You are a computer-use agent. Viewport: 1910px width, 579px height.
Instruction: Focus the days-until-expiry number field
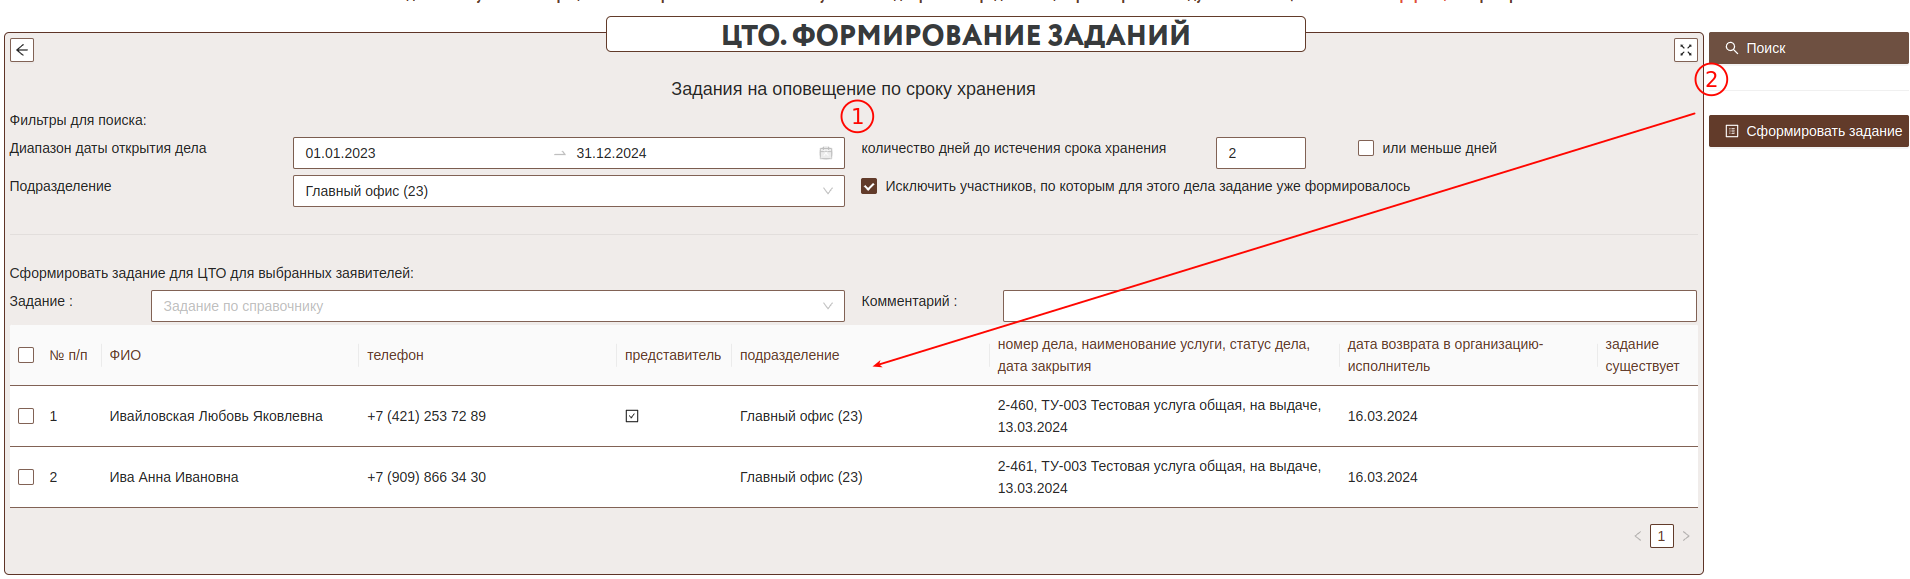[1260, 153]
